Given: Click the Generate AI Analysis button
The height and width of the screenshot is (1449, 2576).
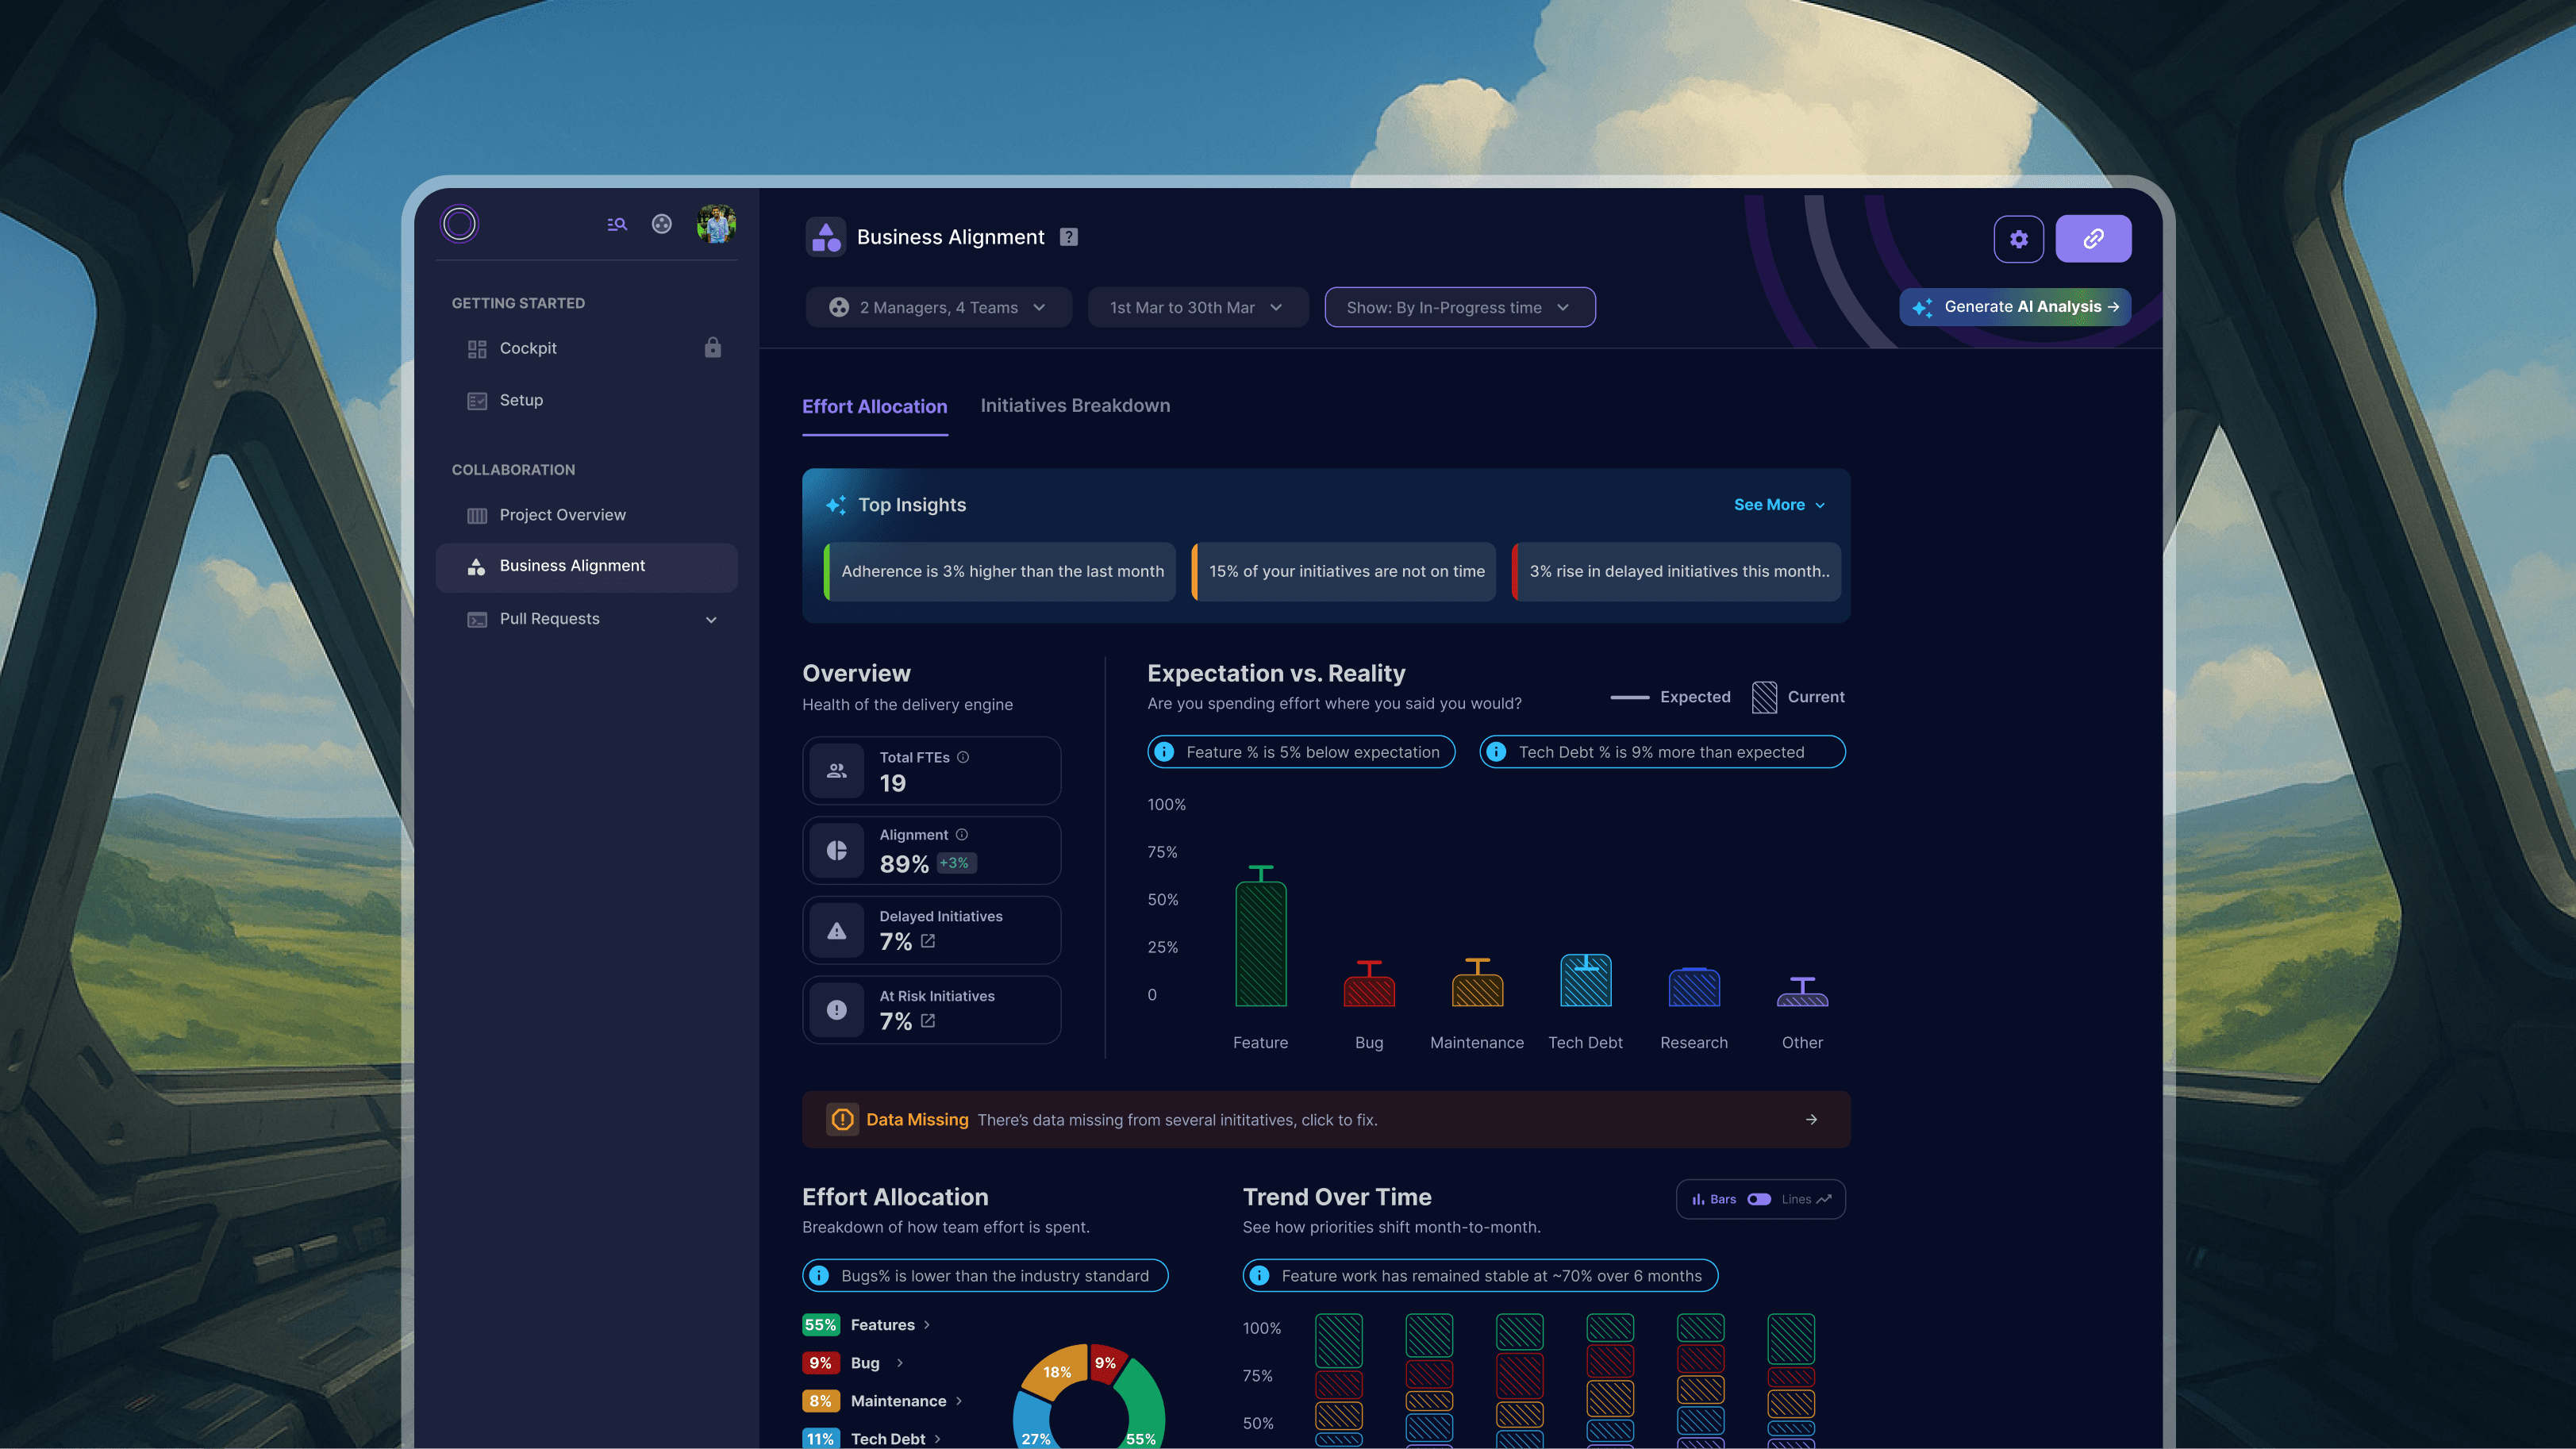Looking at the screenshot, I should pyautogui.click(x=2015, y=307).
